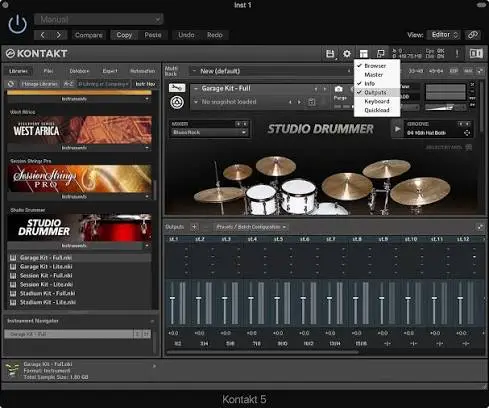The height and width of the screenshot is (408, 489).
Task: Add an output channel with plus icon
Action: point(194,227)
